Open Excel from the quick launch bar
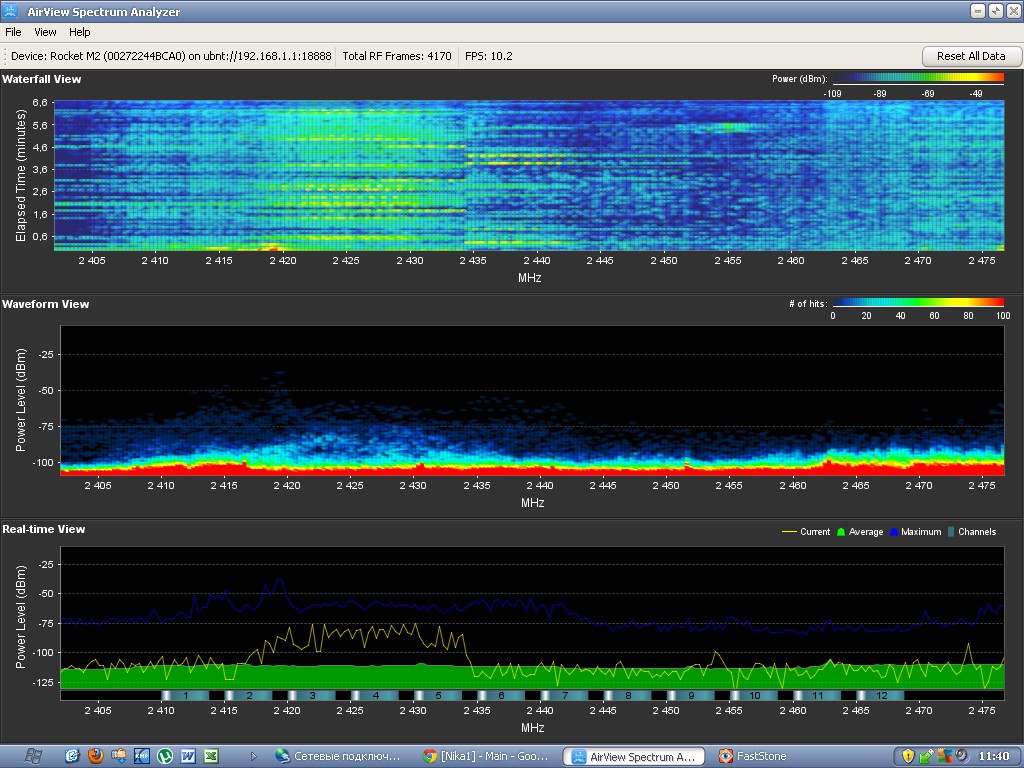This screenshot has height=768, width=1024. [x=211, y=756]
